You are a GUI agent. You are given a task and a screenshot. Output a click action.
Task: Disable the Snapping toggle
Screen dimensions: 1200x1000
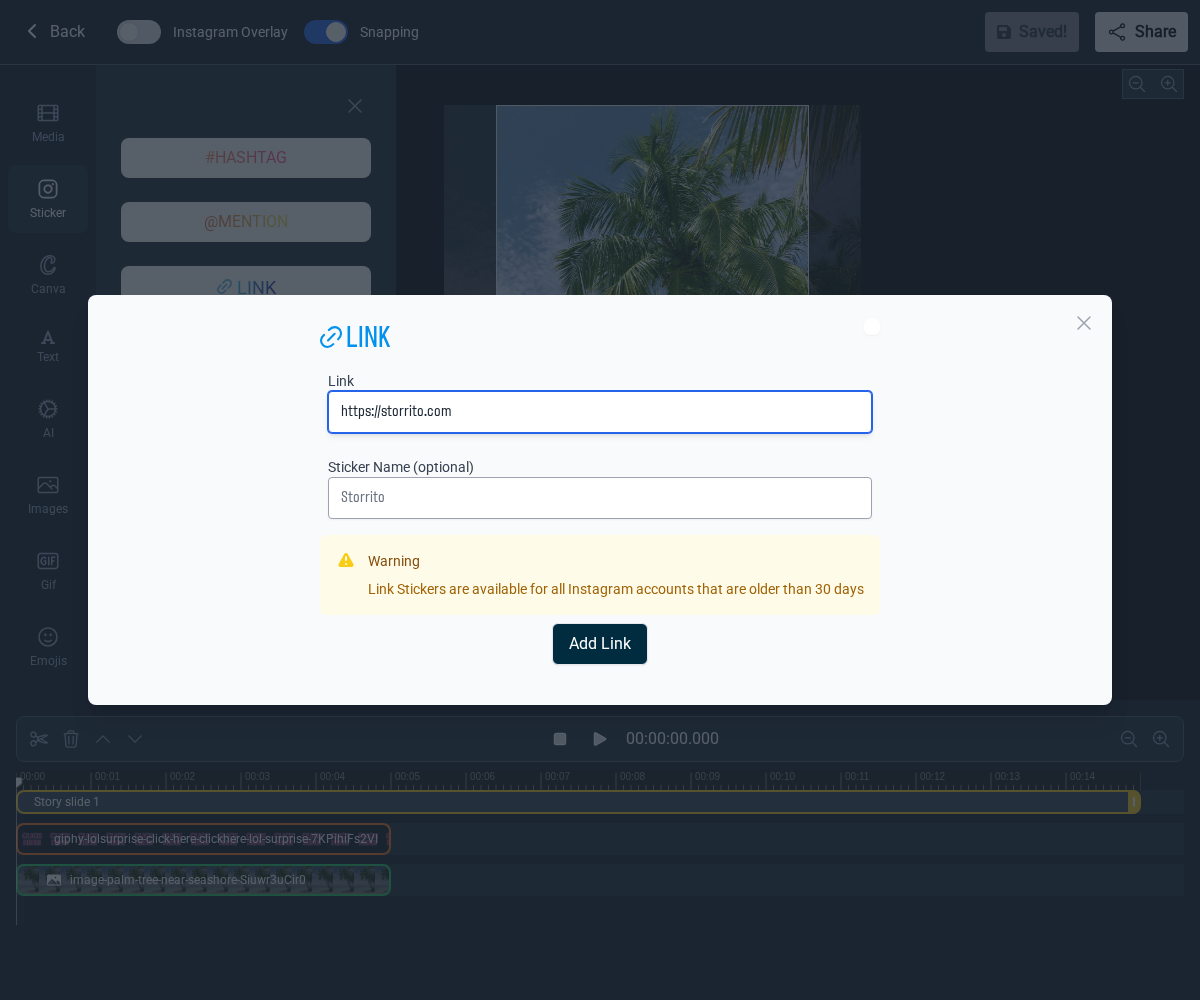325,32
